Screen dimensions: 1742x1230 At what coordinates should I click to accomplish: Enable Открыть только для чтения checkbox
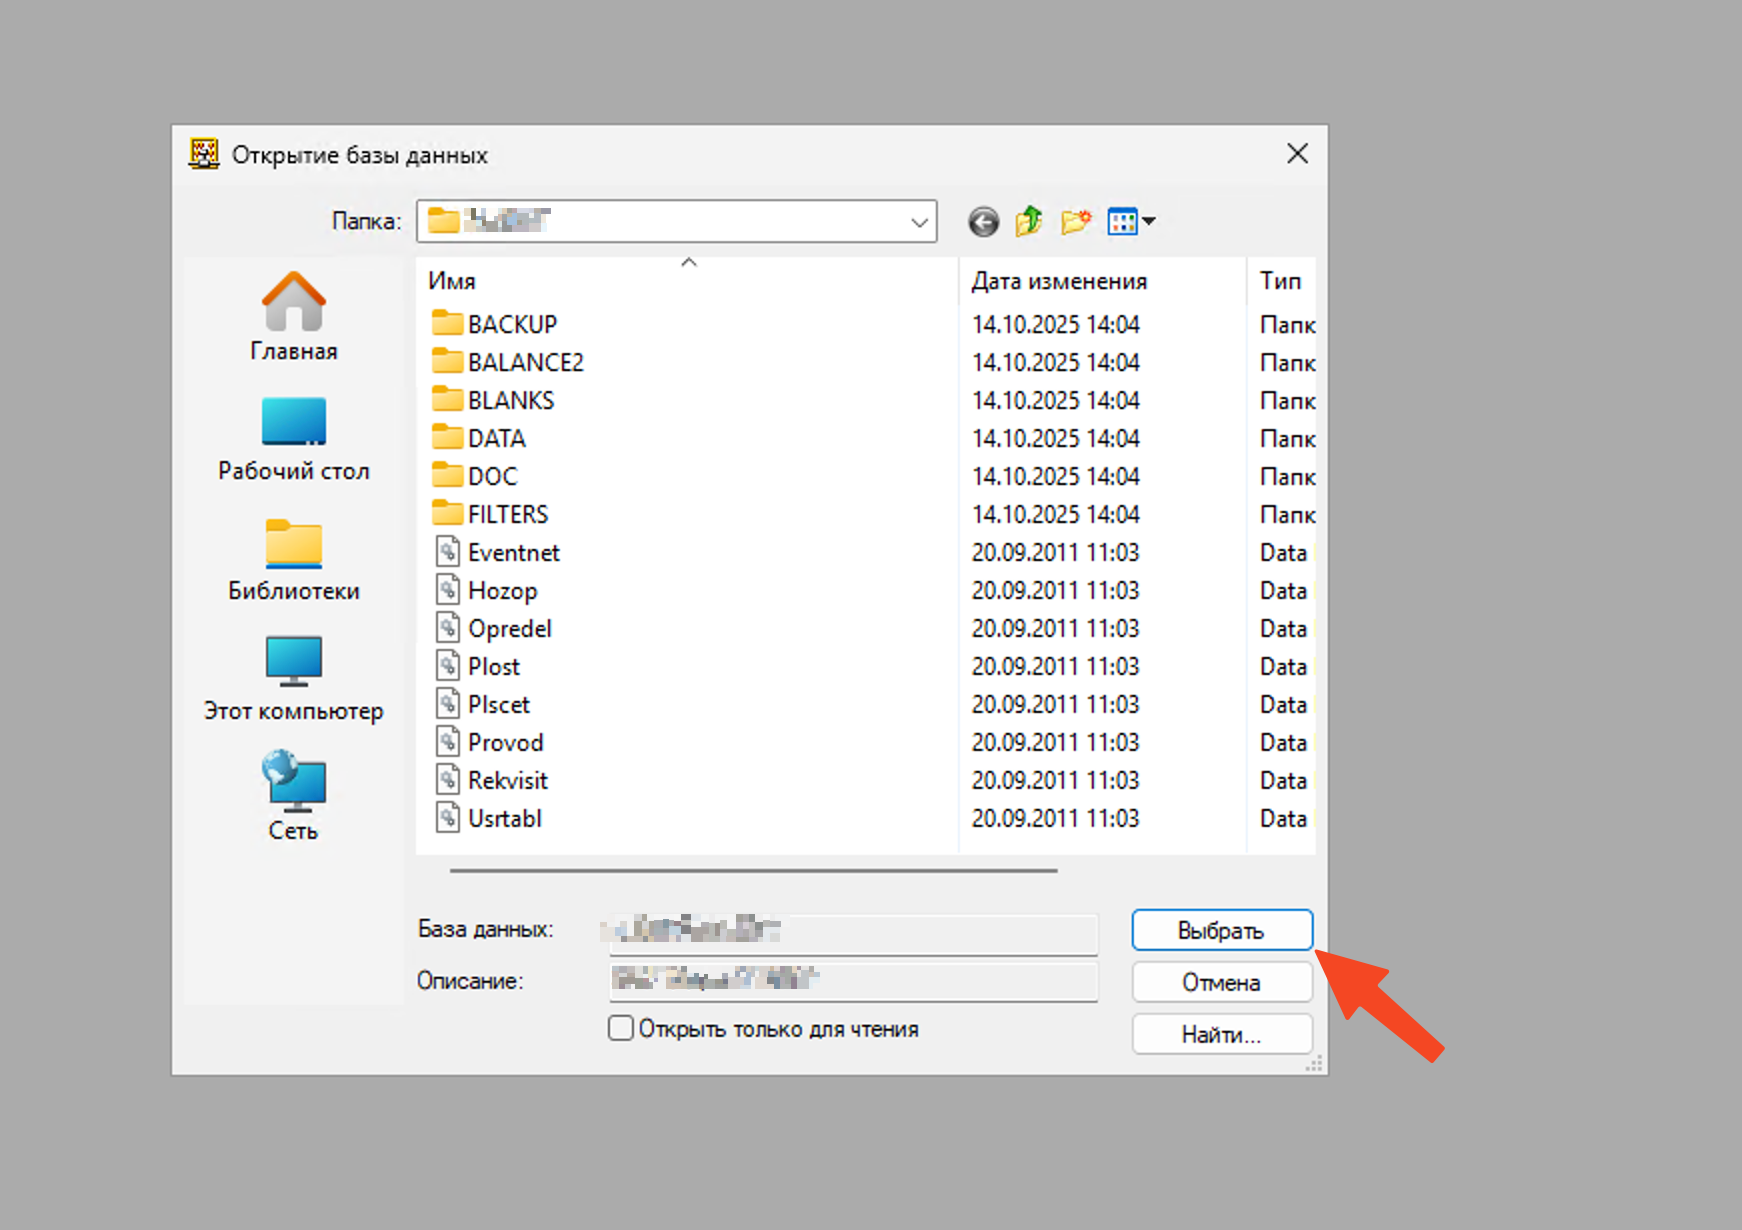click(621, 1028)
